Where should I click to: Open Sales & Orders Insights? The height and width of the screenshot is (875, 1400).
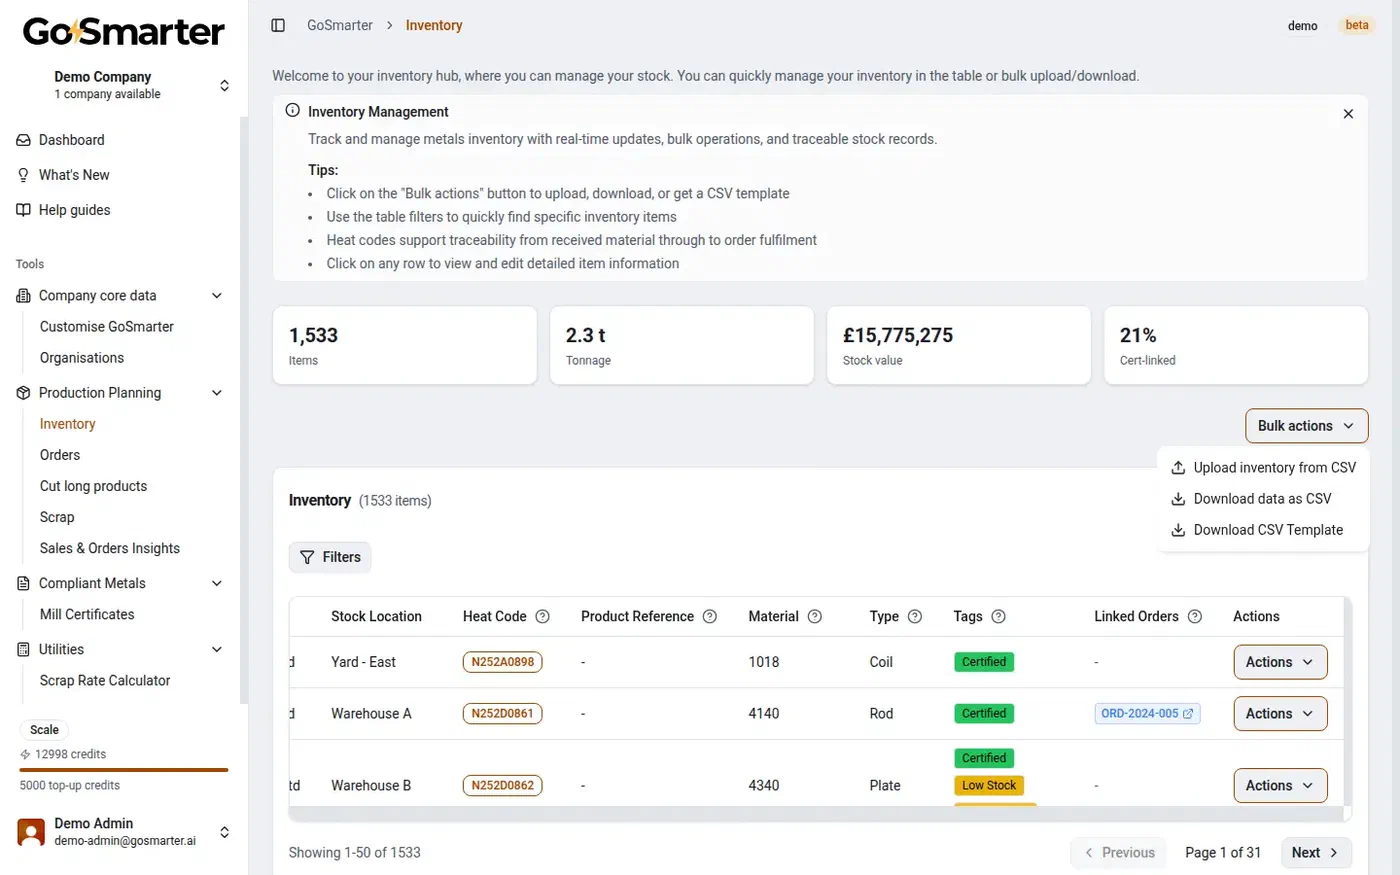click(x=110, y=548)
